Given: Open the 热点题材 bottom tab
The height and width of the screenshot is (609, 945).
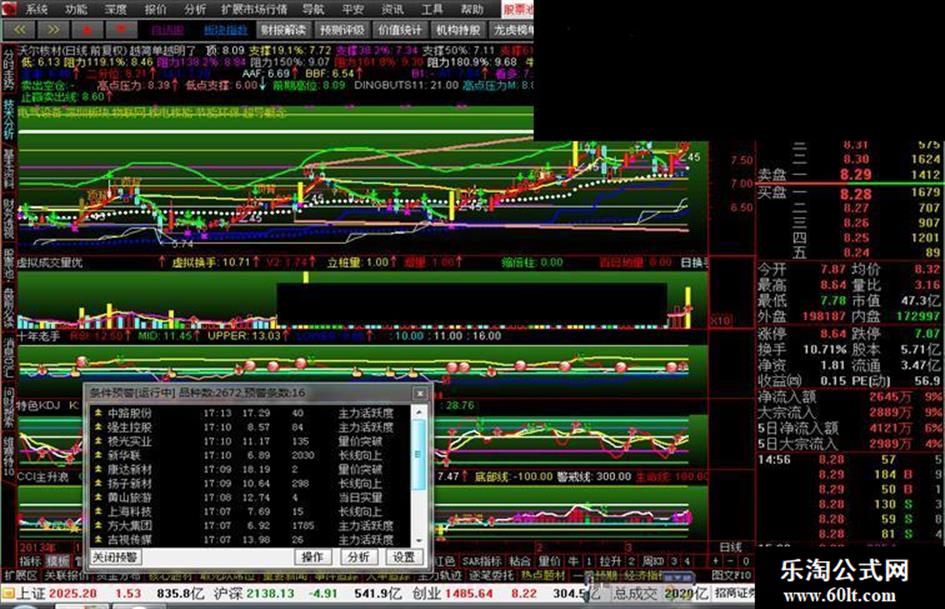Looking at the screenshot, I should click(x=543, y=575).
